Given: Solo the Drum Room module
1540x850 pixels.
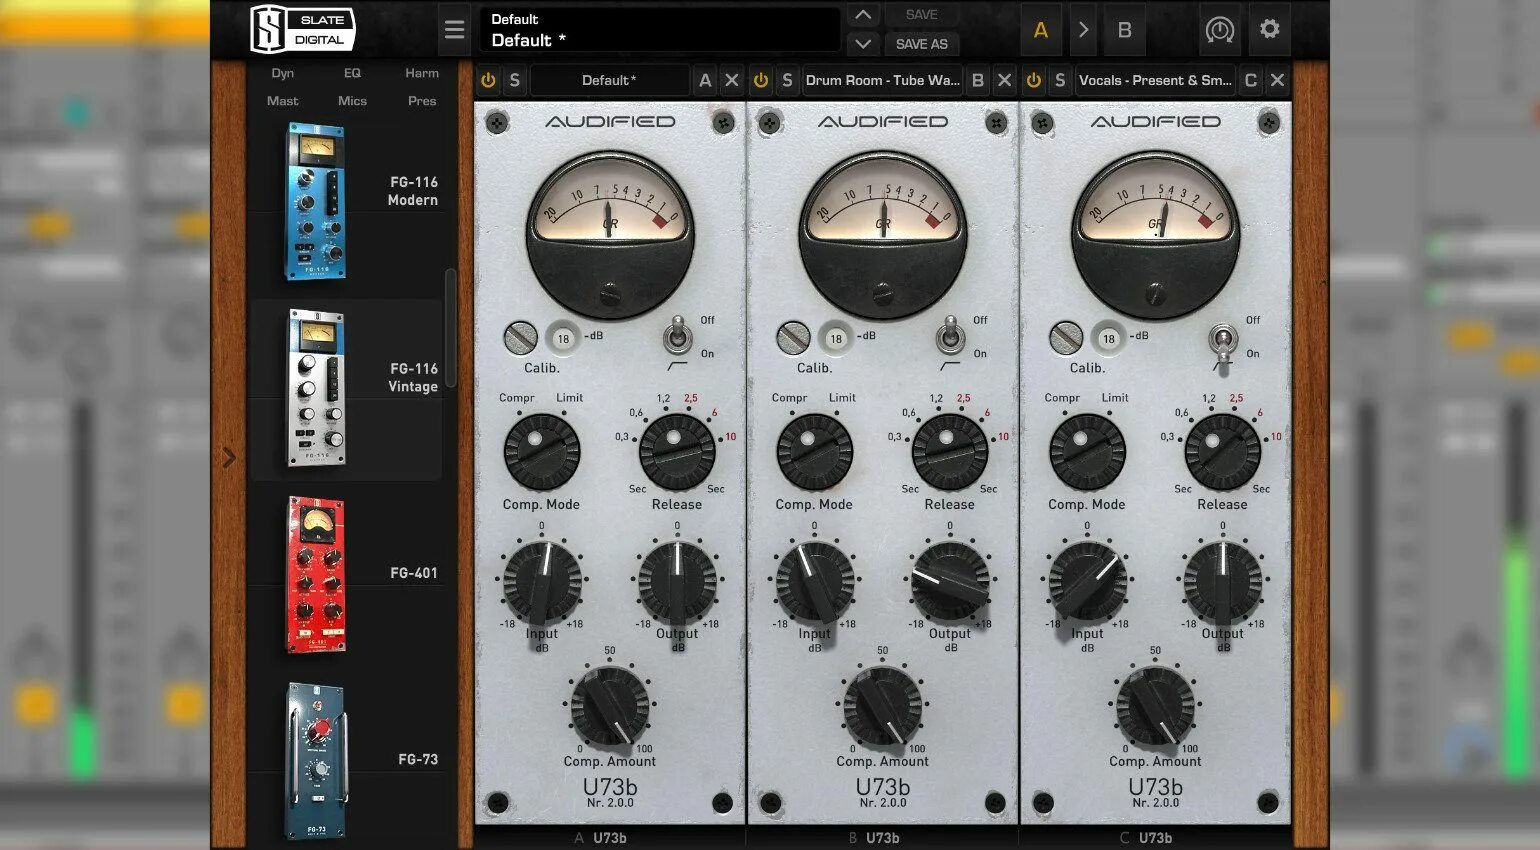Looking at the screenshot, I should pos(787,80).
